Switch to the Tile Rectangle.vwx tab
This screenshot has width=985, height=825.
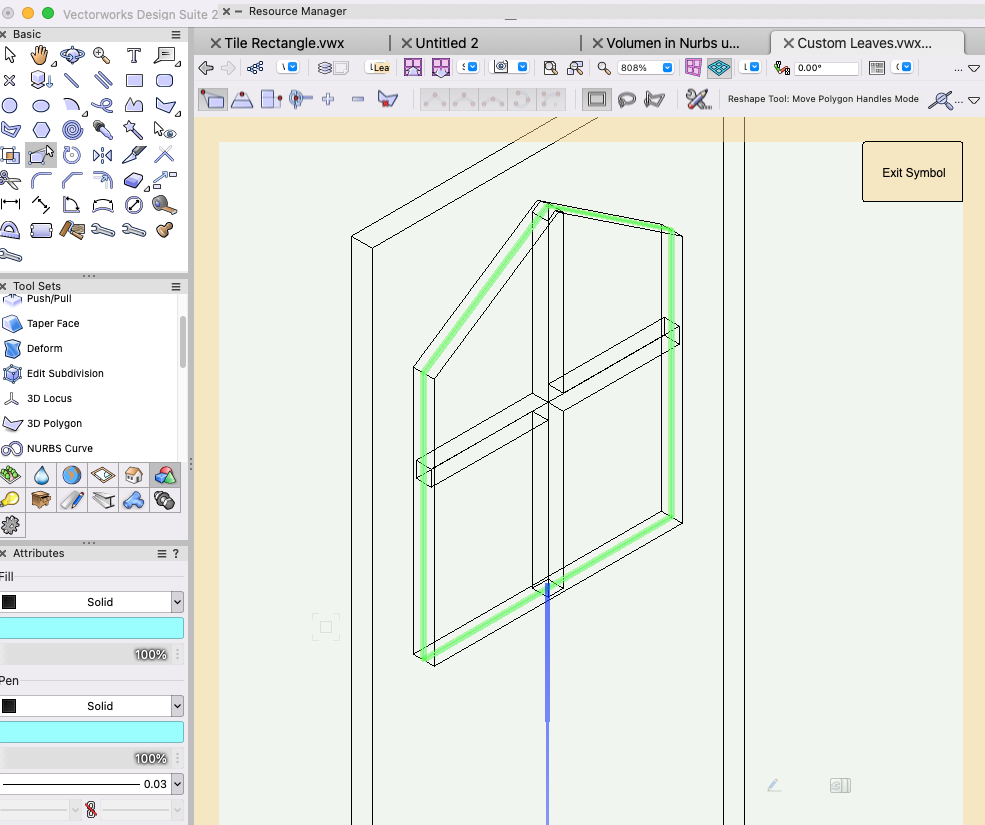[x=283, y=43]
